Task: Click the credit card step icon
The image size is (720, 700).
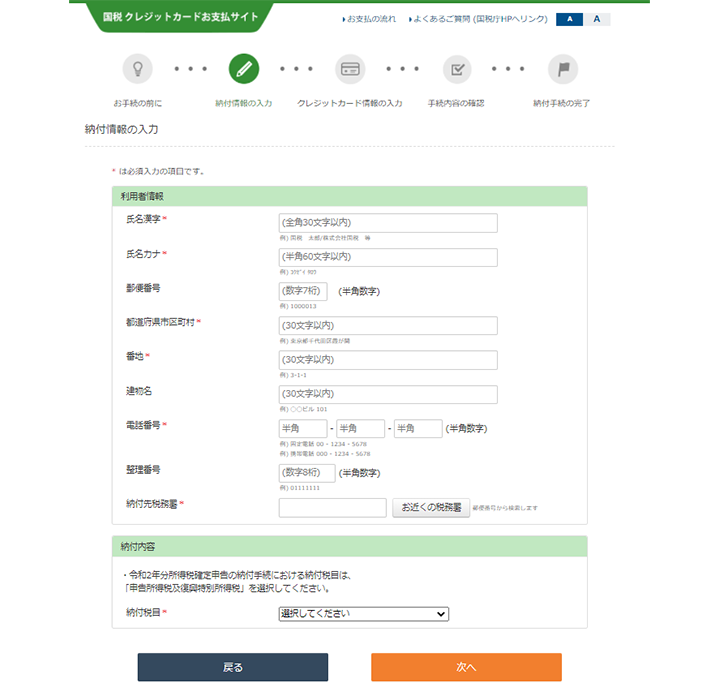Action: (350, 69)
